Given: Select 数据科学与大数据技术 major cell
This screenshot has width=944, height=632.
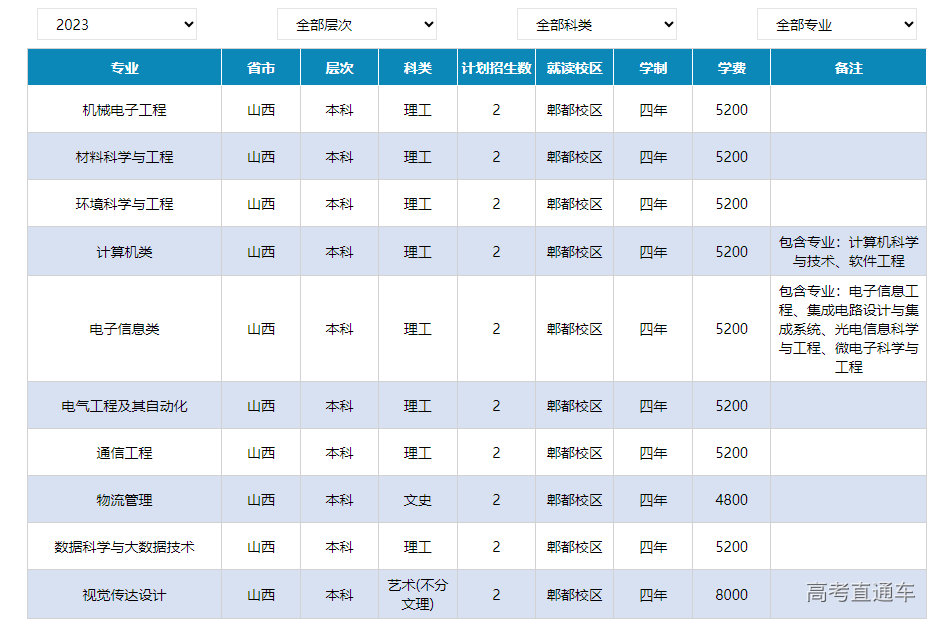Looking at the screenshot, I should point(125,547).
